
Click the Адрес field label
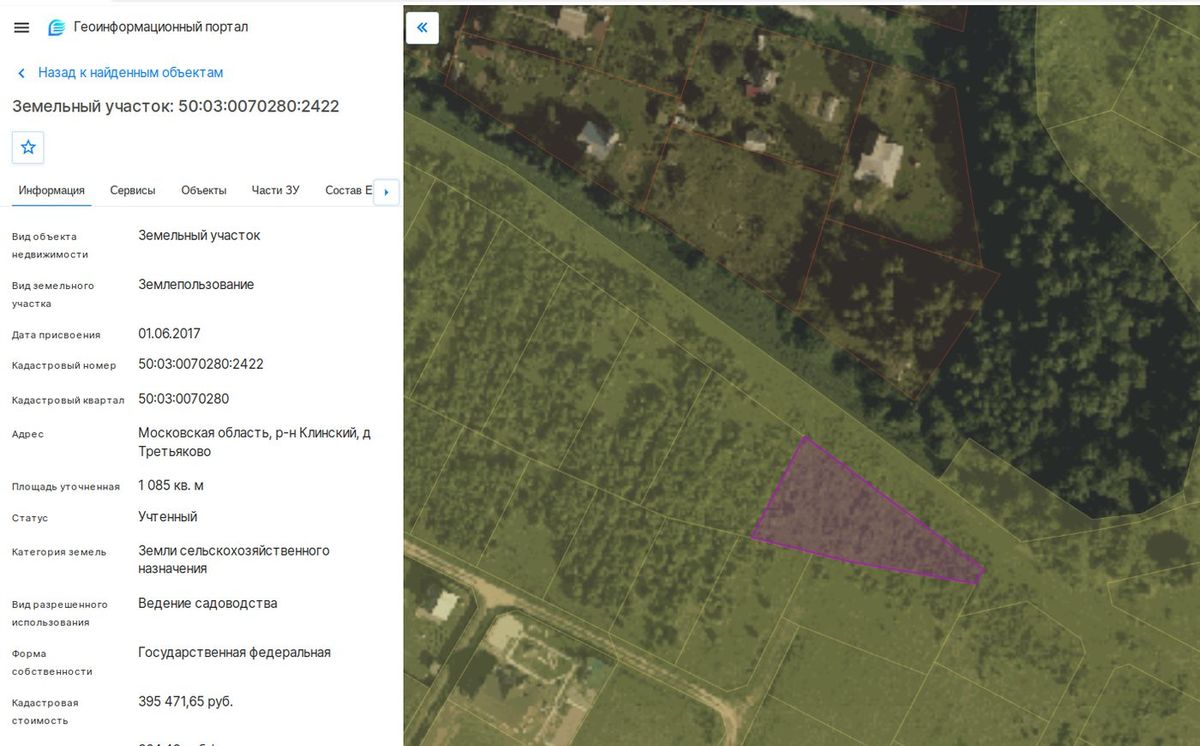(x=28, y=435)
